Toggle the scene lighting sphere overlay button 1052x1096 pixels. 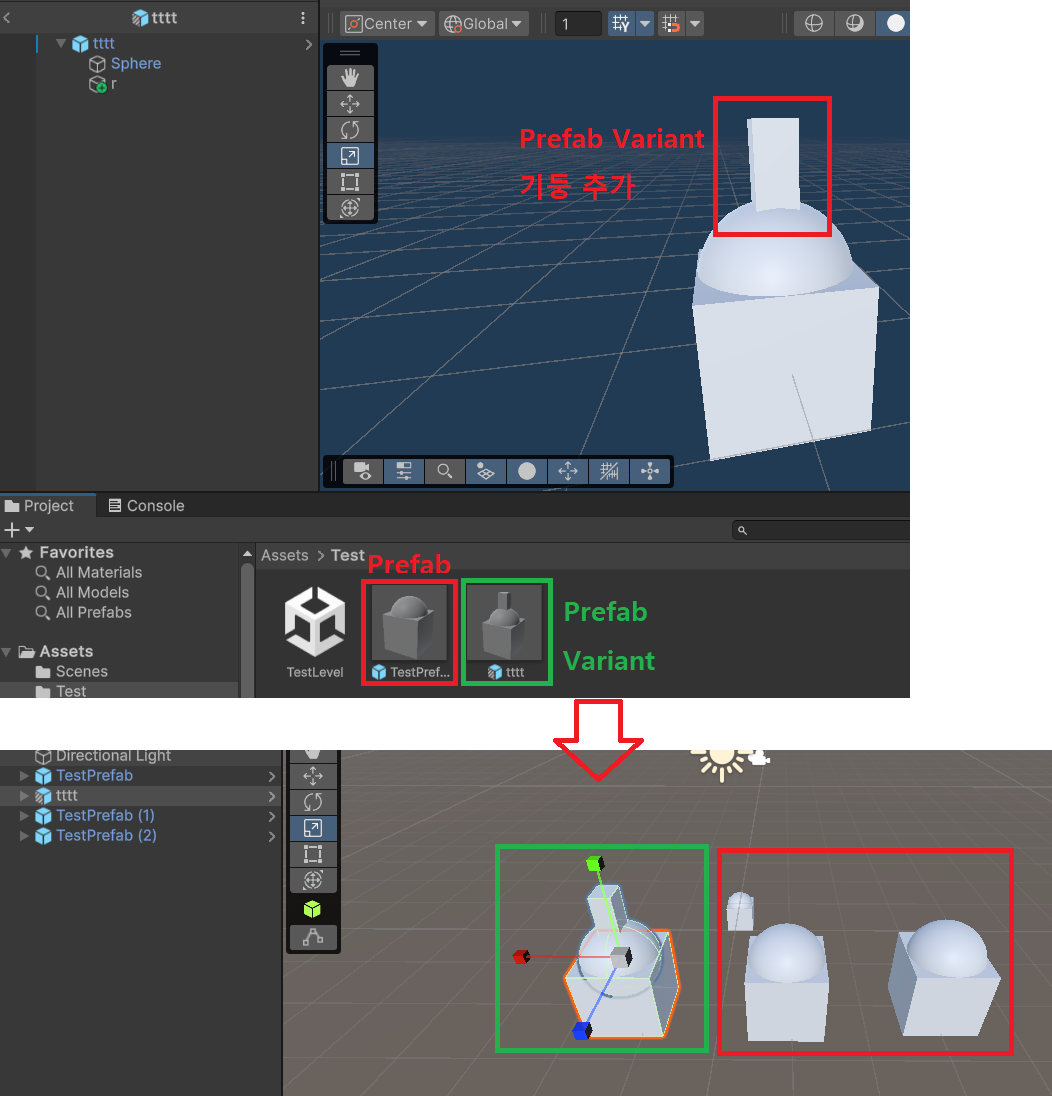point(527,472)
